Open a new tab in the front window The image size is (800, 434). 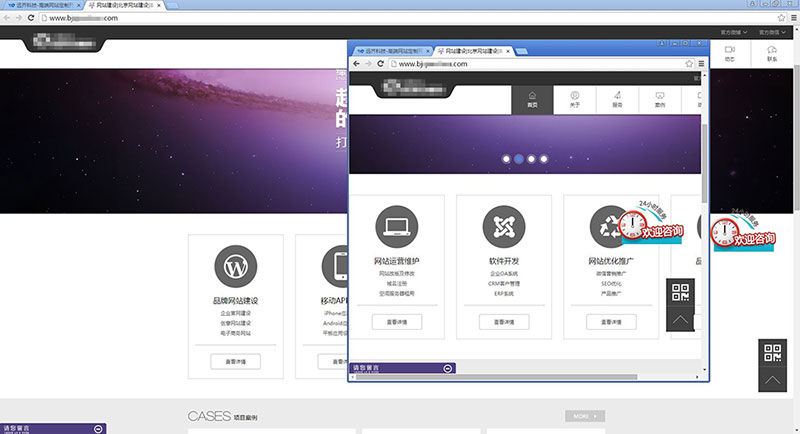(x=521, y=52)
